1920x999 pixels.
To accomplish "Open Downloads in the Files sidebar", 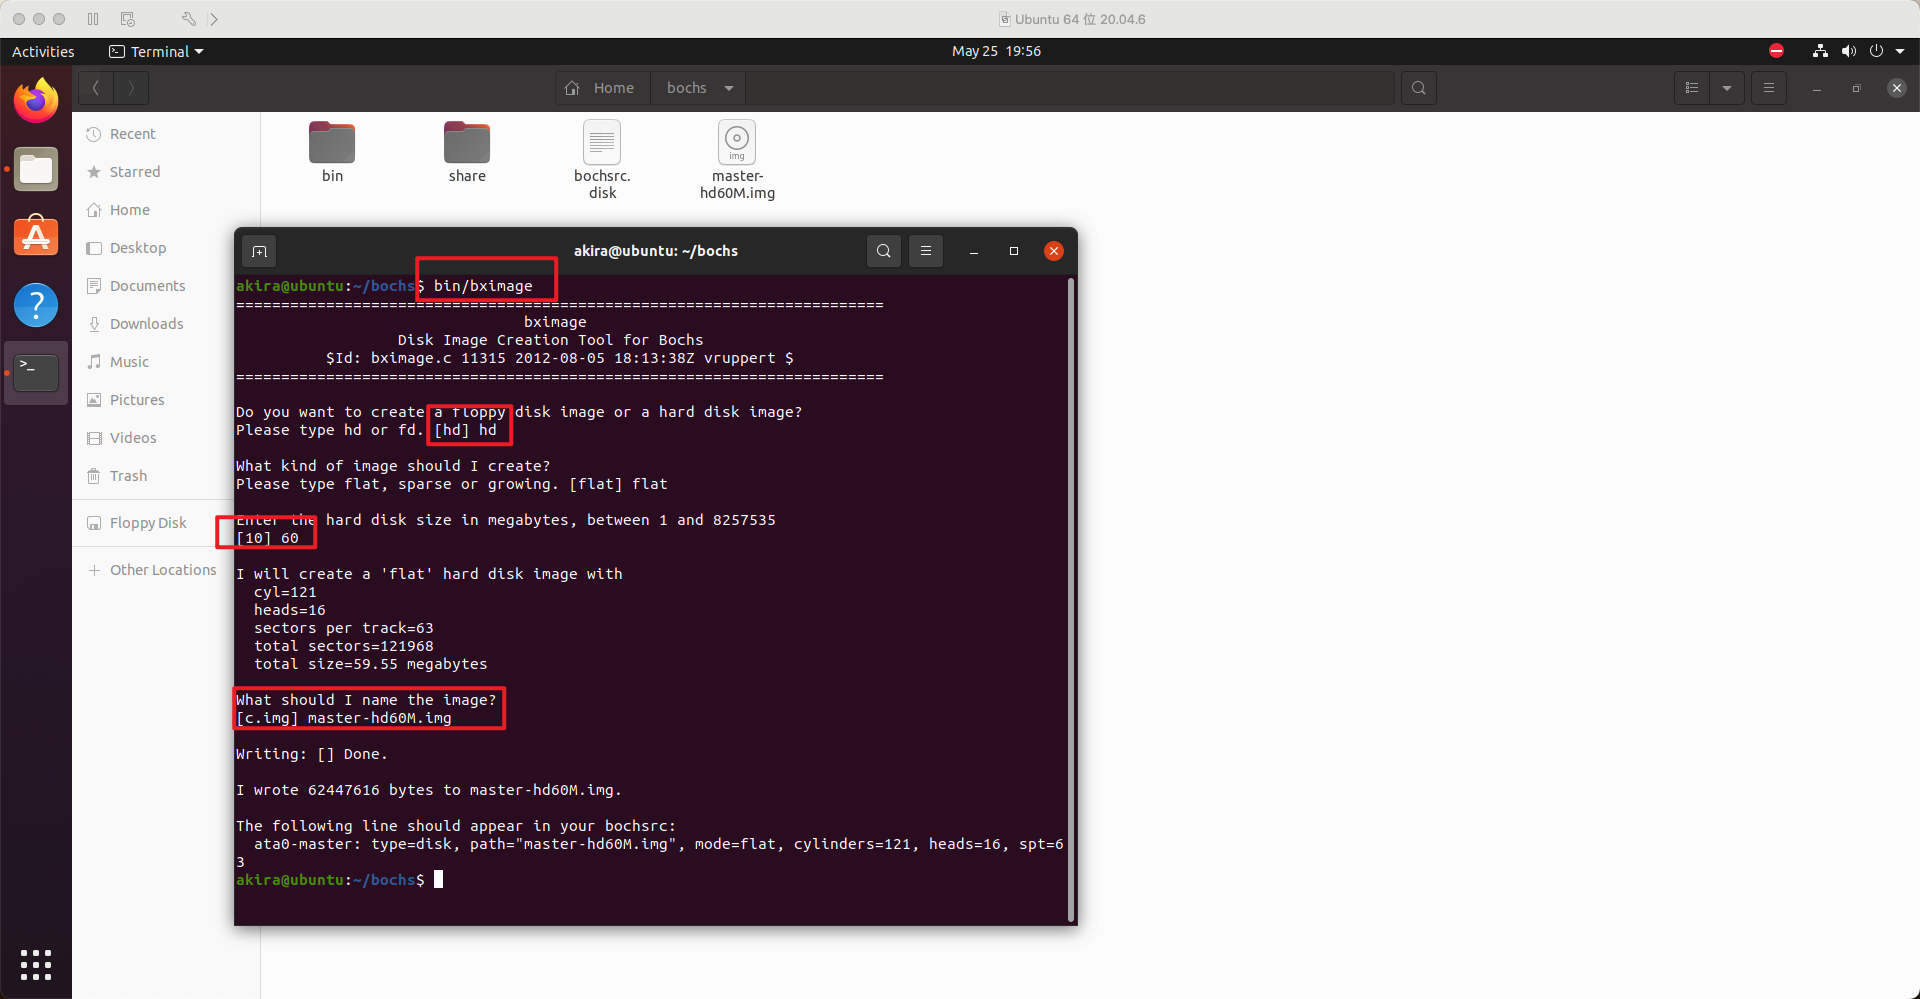I will pyautogui.click(x=147, y=324).
